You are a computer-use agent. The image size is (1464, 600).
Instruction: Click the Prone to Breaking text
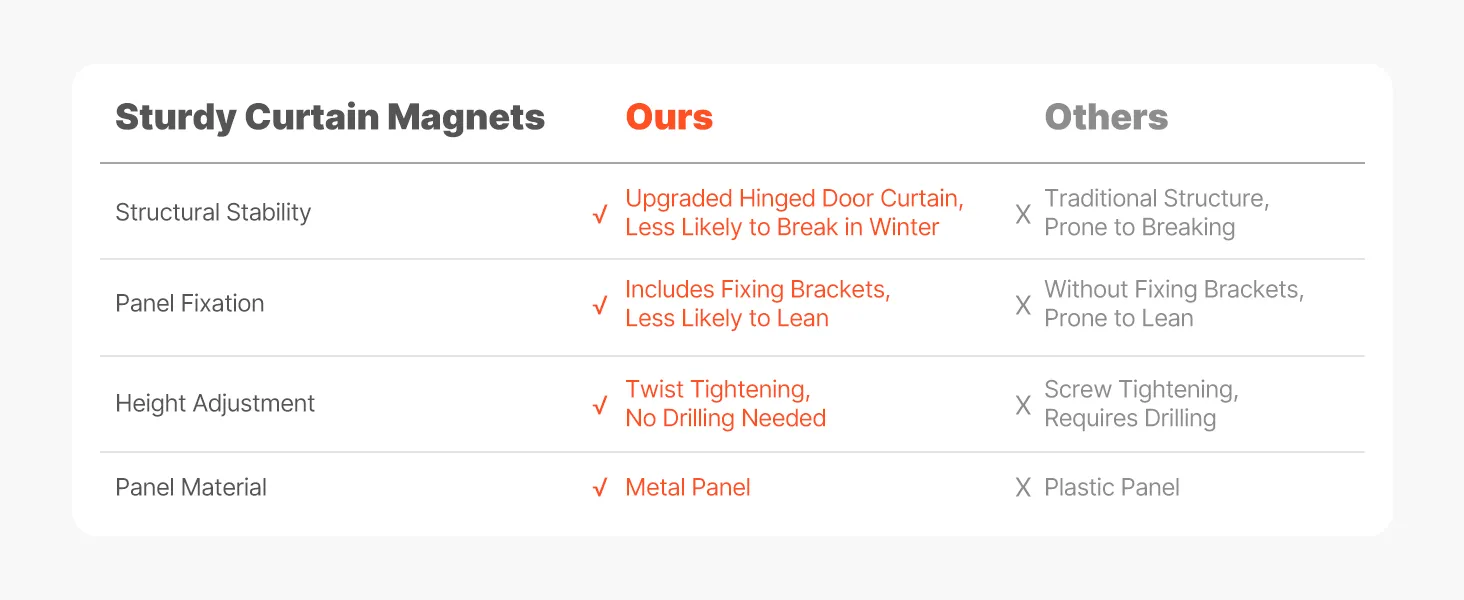coord(1139,227)
